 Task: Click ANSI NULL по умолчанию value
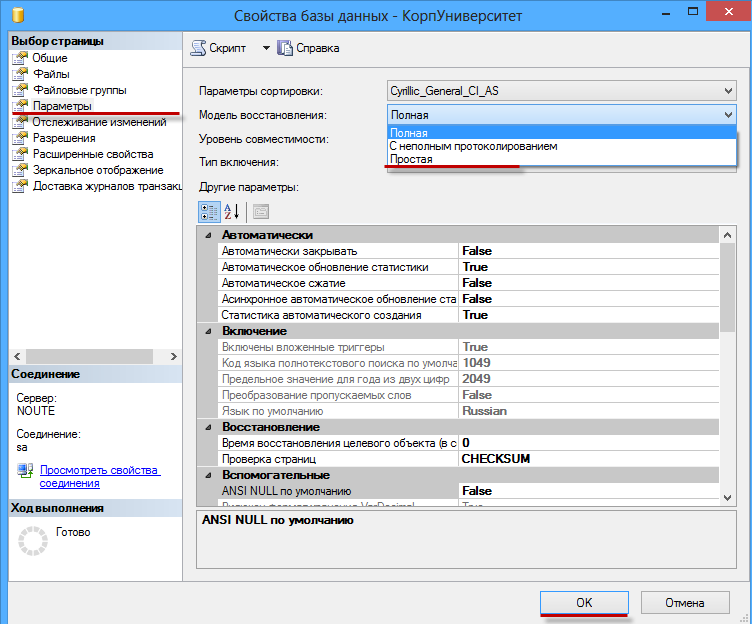pyautogui.click(x=588, y=491)
